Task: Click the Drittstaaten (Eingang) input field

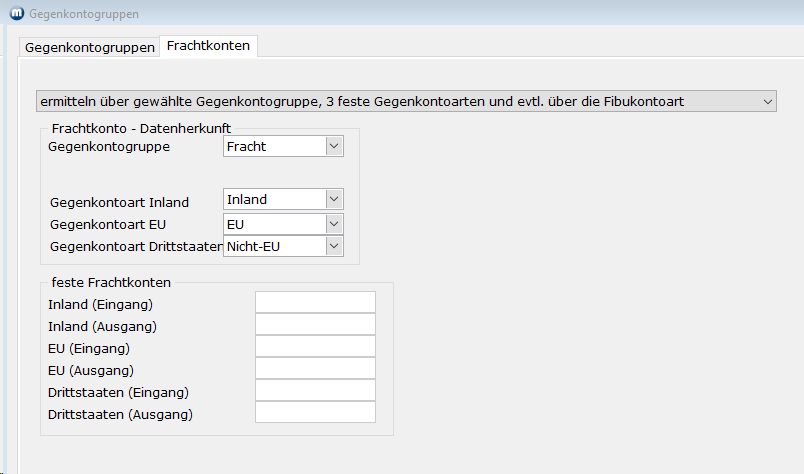Action: pos(315,391)
